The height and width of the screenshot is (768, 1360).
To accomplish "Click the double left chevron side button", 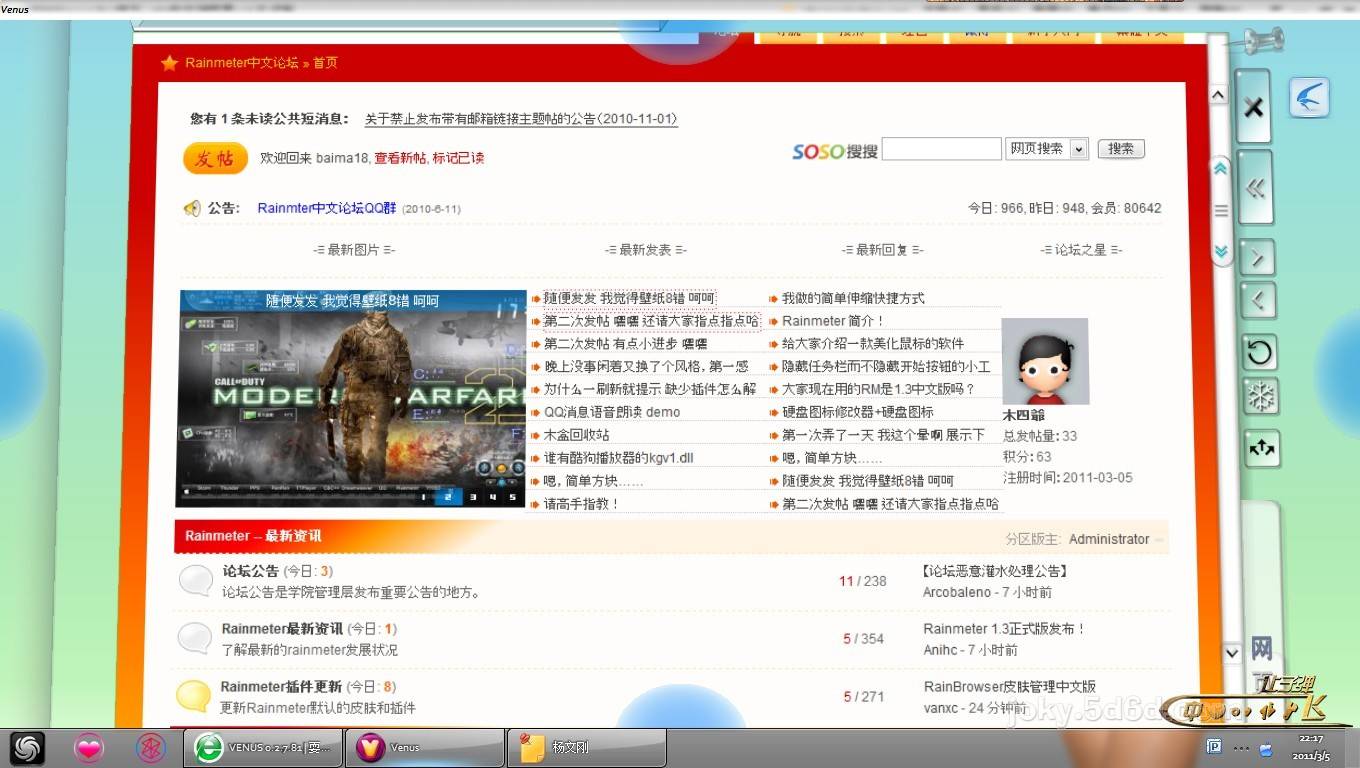I will coord(1256,188).
